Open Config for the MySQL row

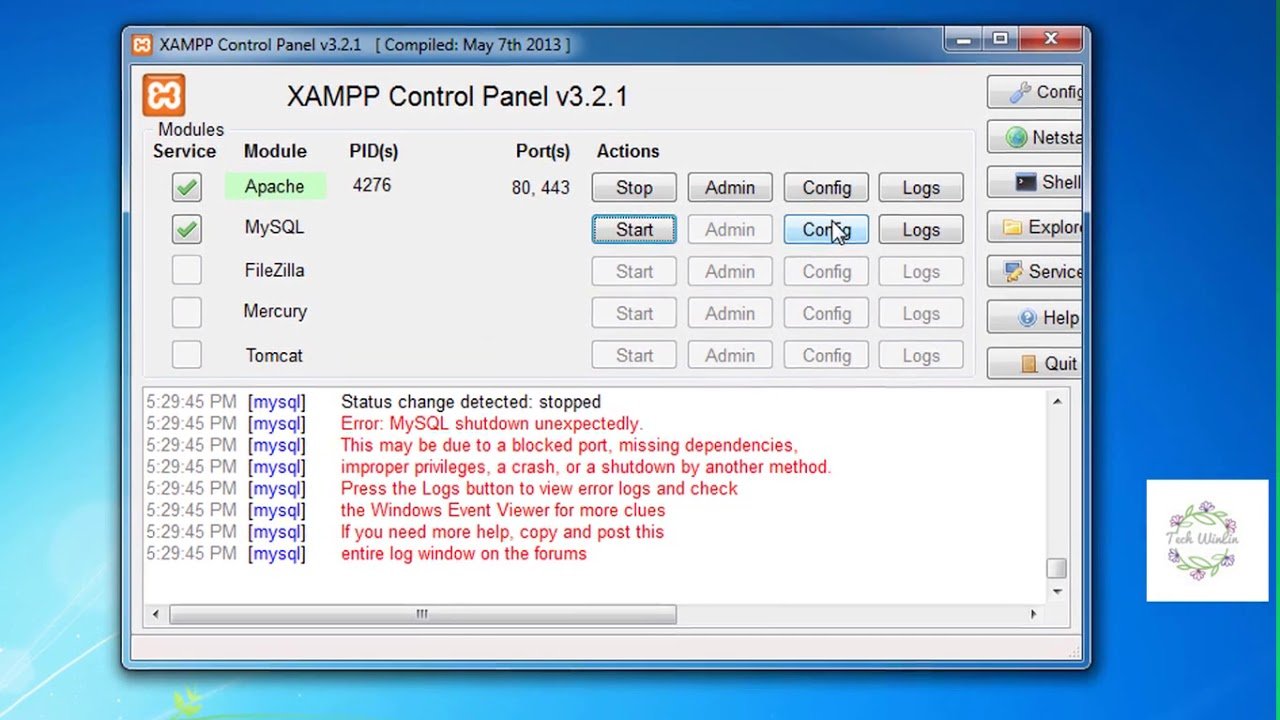[x=825, y=229]
